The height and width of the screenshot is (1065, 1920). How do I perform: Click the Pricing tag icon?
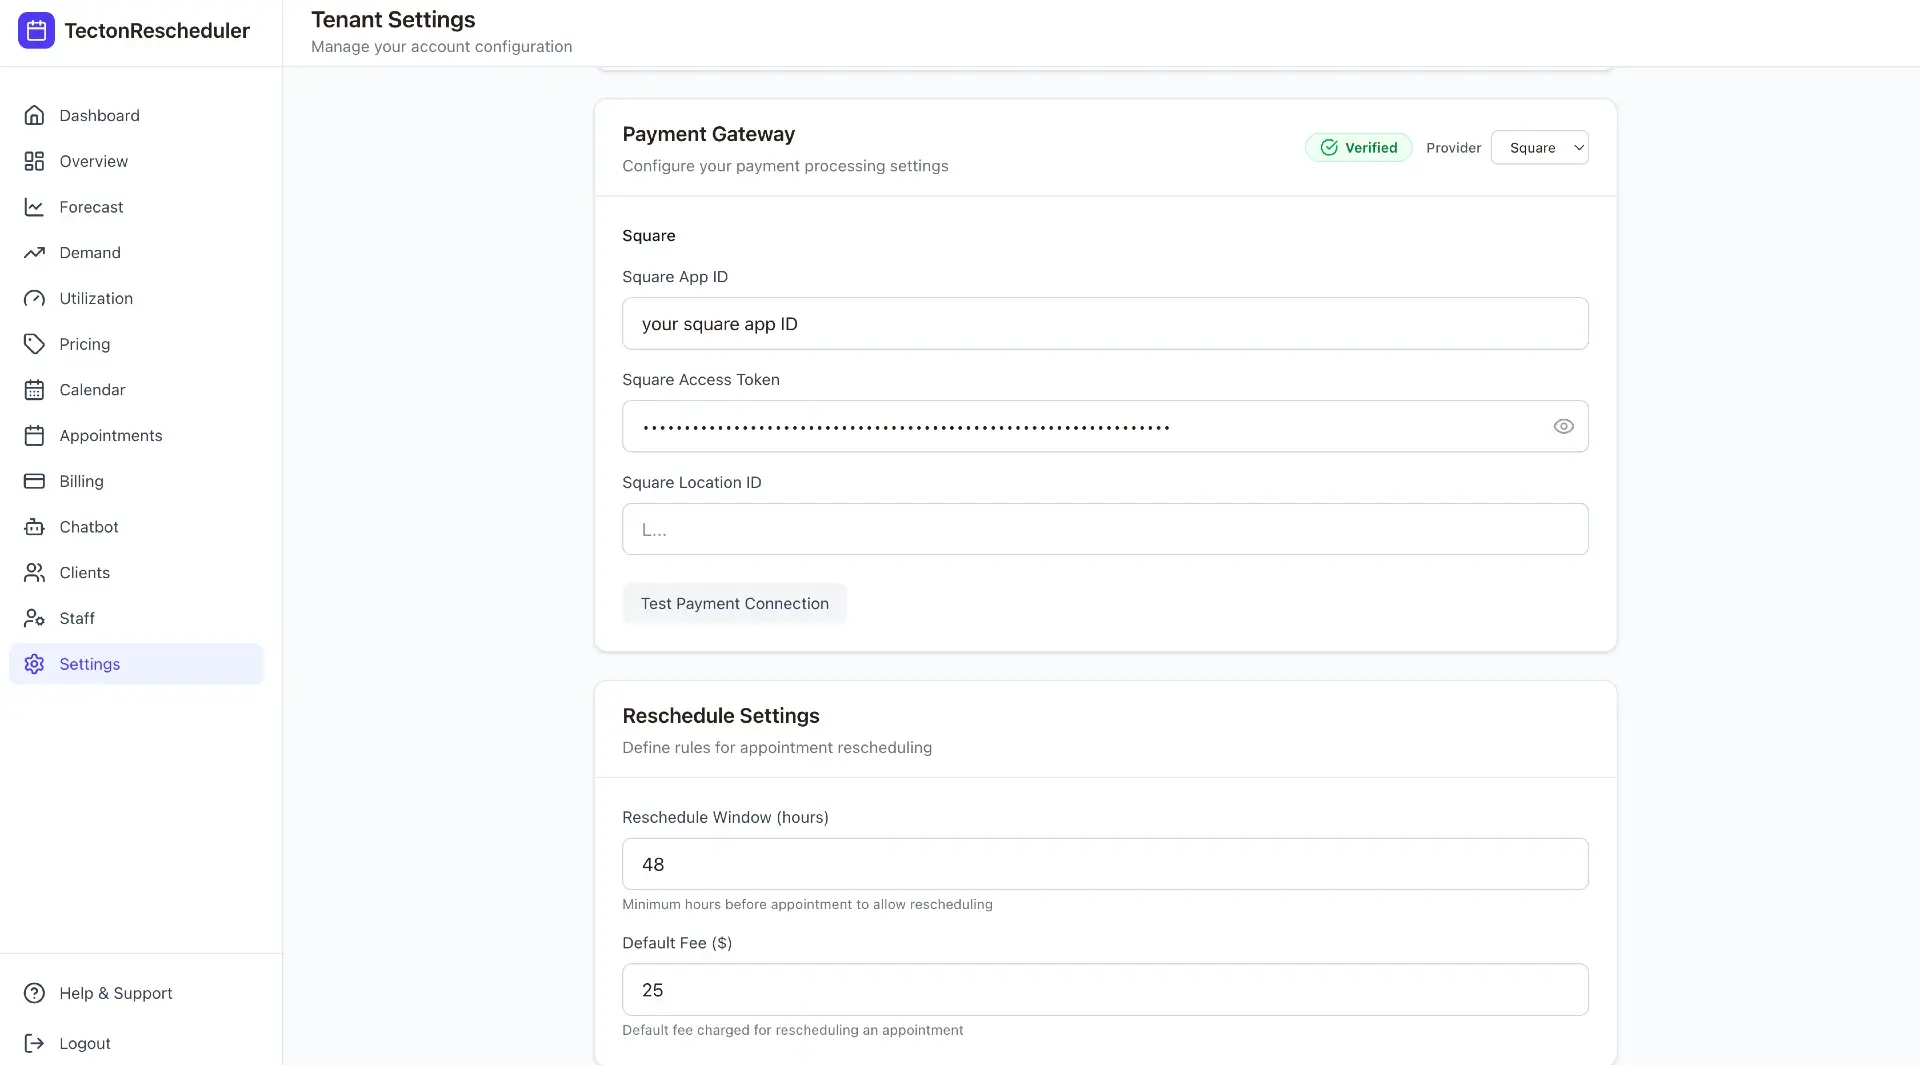pyautogui.click(x=34, y=344)
